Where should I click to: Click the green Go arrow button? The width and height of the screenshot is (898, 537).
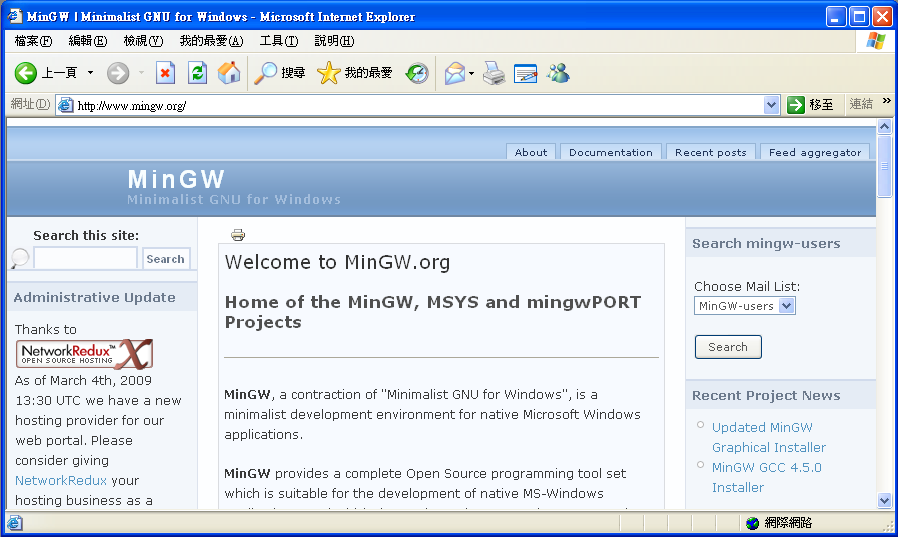pos(796,105)
